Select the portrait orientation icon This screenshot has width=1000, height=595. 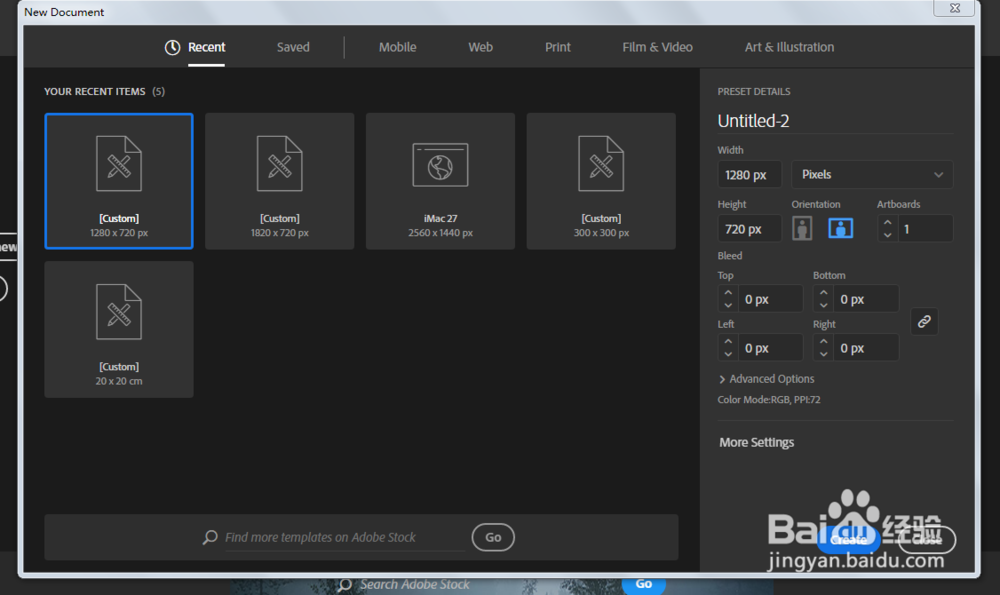(802, 228)
